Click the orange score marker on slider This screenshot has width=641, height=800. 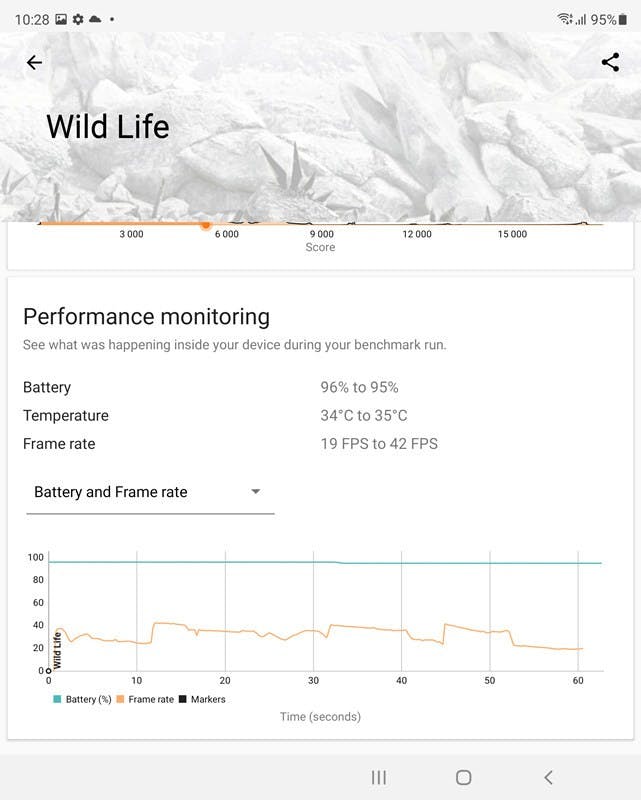[206, 224]
